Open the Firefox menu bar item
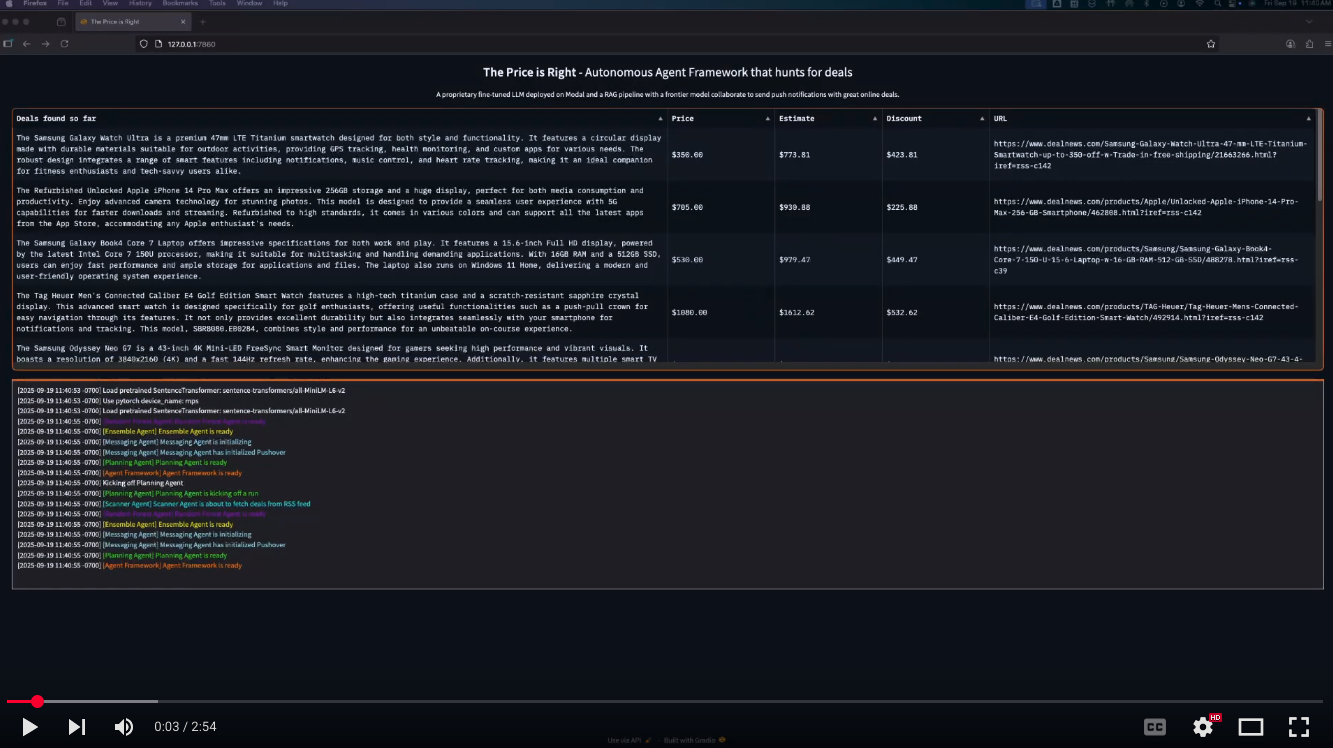The height and width of the screenshot is (748, 1333). pos(34,3)
